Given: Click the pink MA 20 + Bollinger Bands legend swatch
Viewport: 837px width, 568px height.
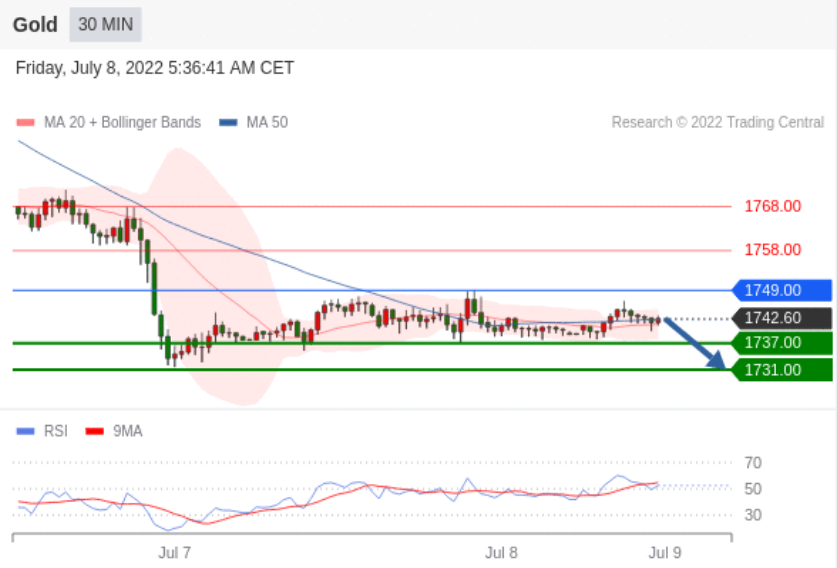Looking at the screenshot, I should [x=26, y=123].
